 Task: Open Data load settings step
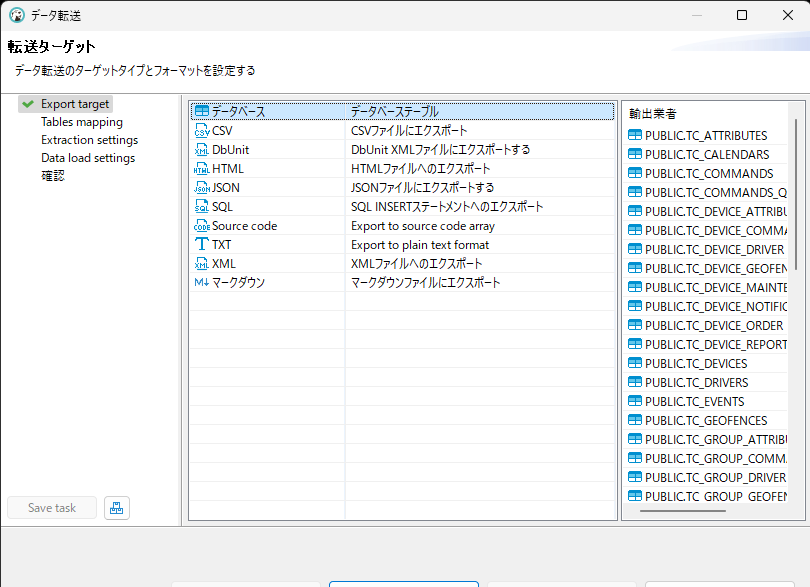87,158
